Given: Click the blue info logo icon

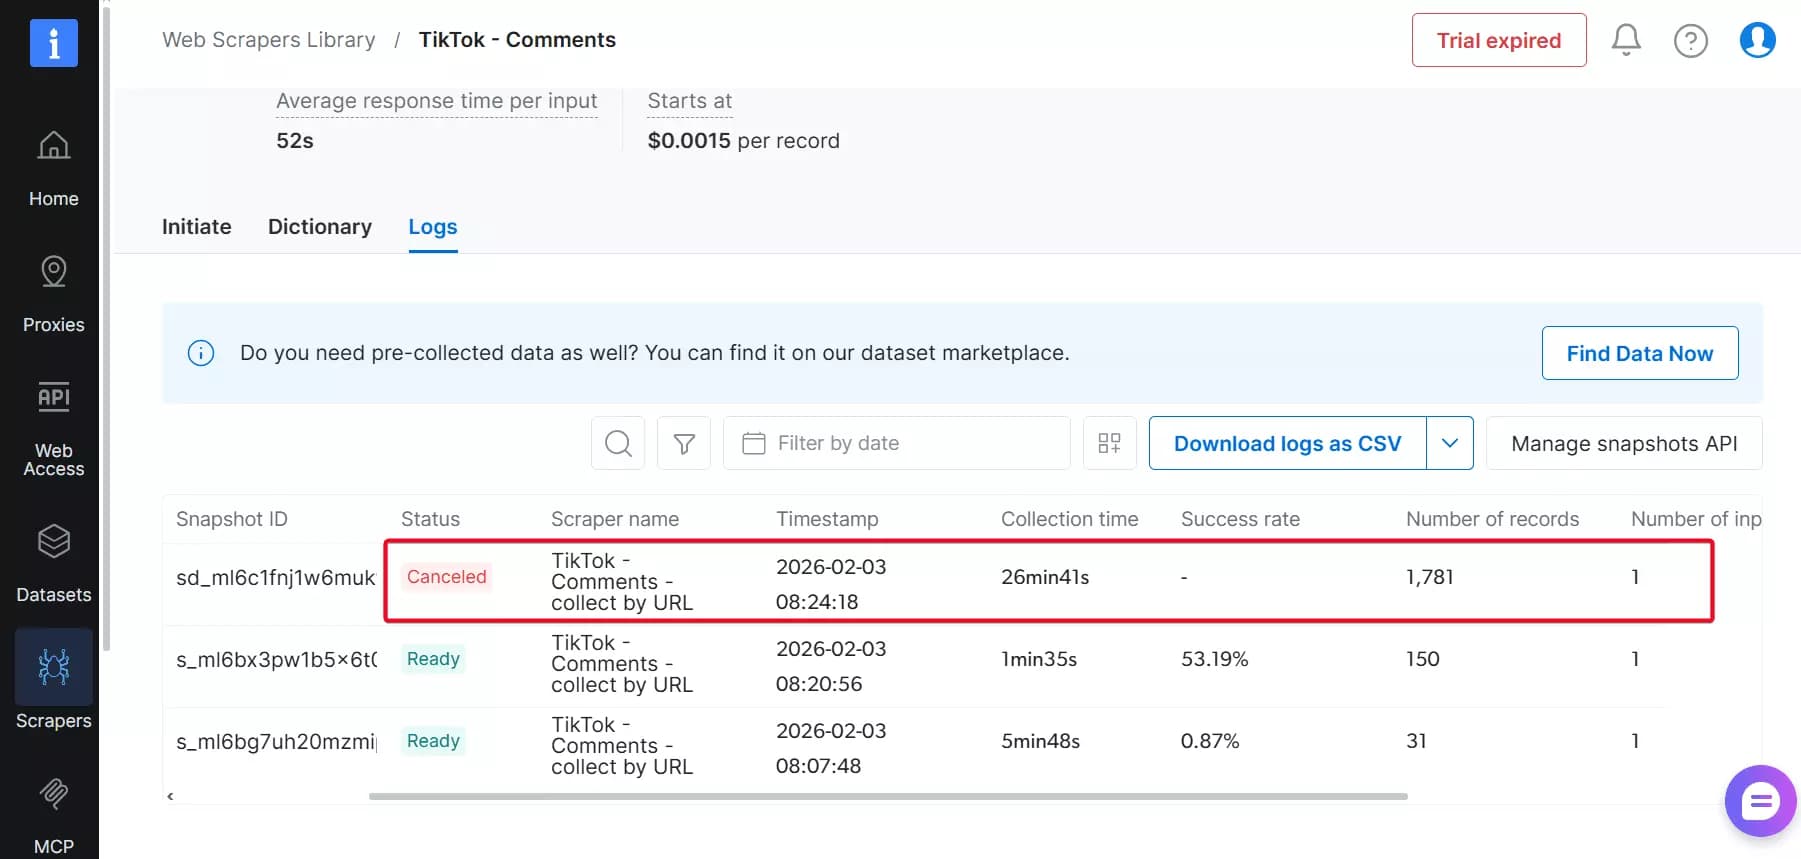Looking at the screenshot, I should [x=54, y=43].
